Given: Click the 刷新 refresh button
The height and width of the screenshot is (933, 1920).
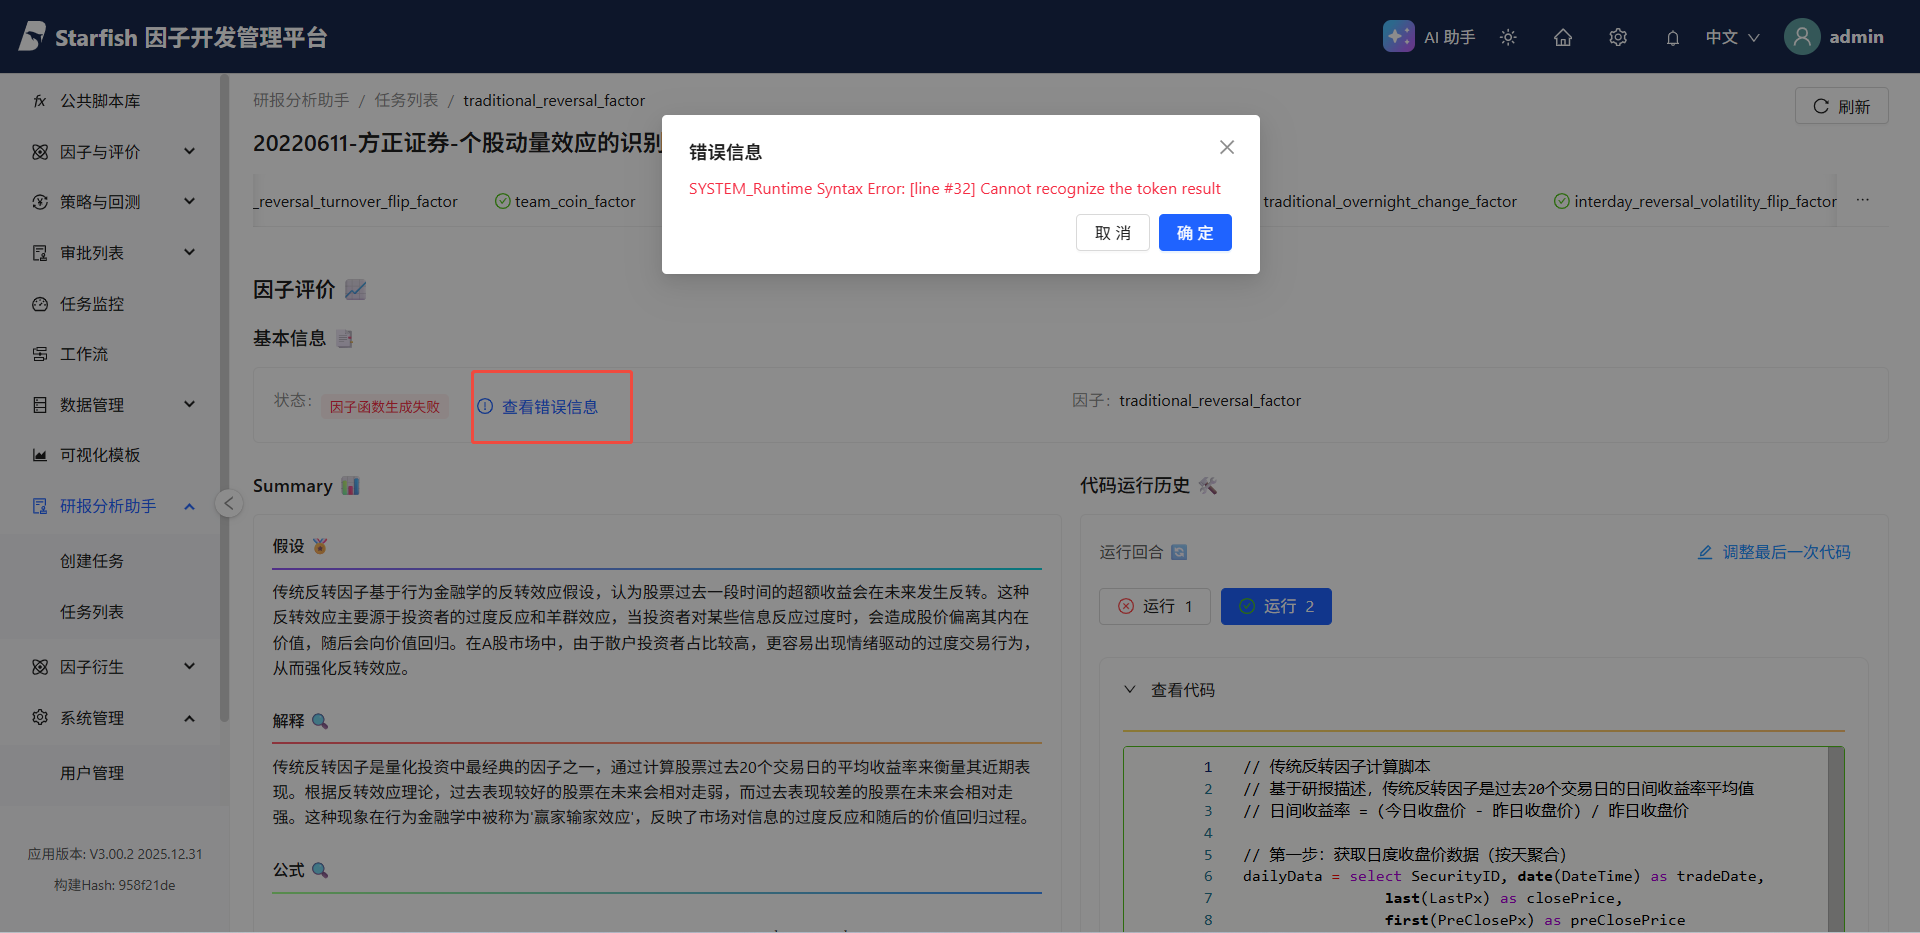Looking at the screenshot, I should (x=1841, y=106).
